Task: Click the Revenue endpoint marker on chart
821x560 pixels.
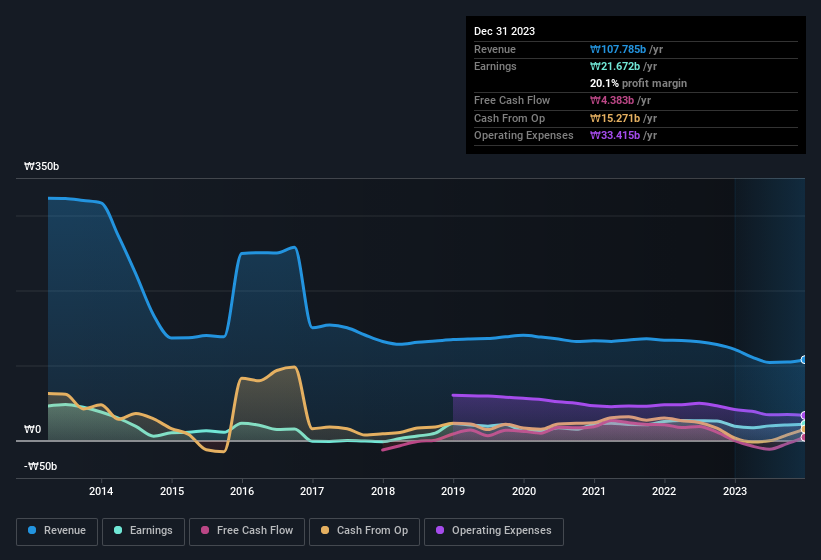Action: [803, 360]
